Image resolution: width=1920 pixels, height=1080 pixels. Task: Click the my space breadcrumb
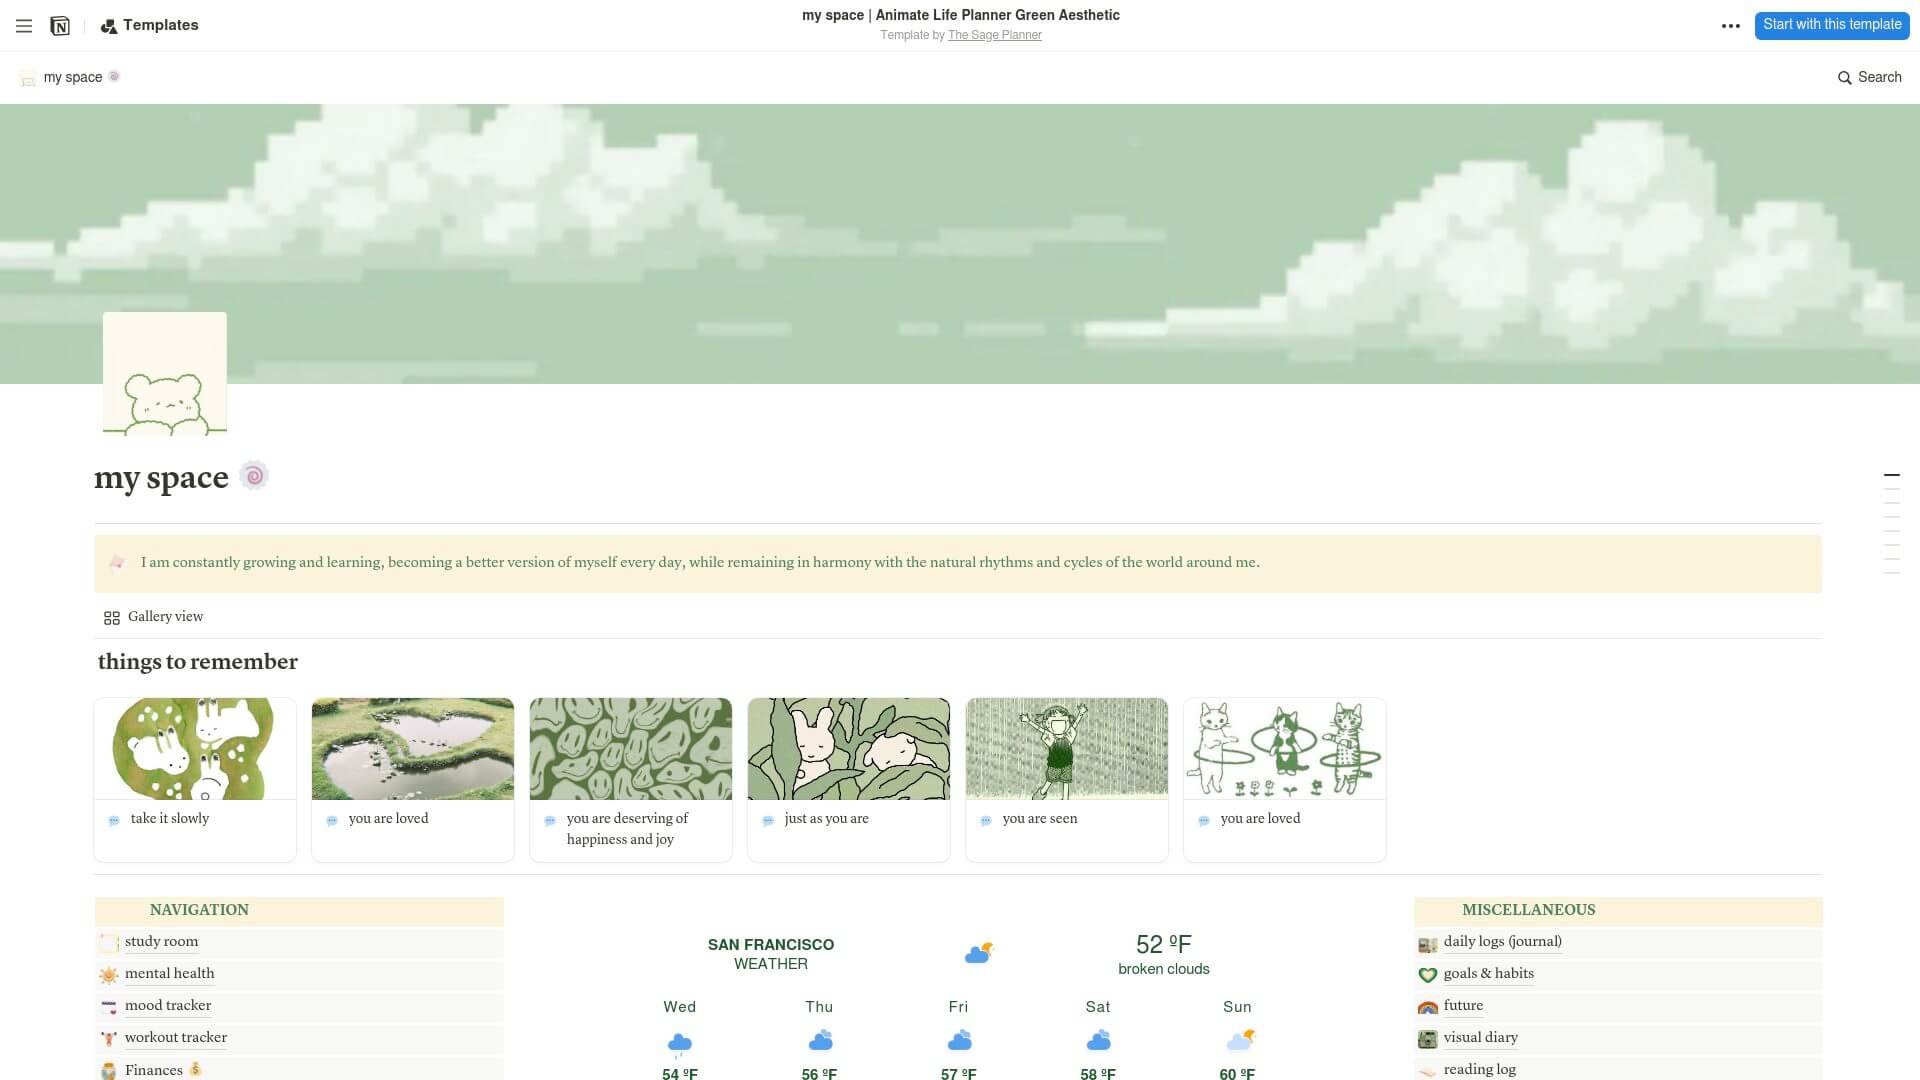[72, 78]
